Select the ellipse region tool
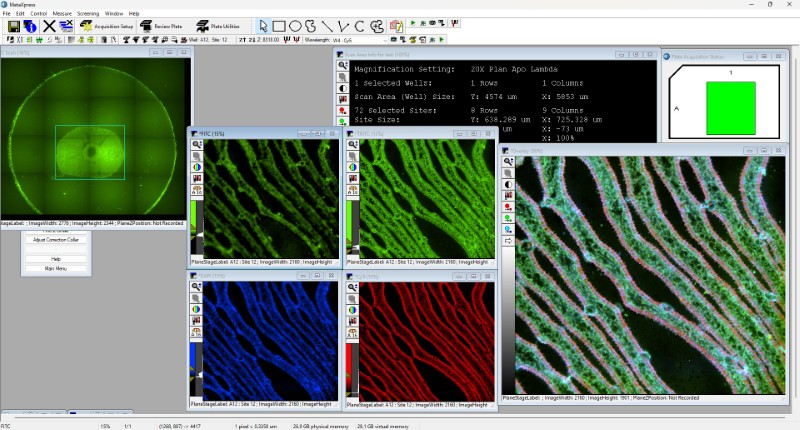 [295, 26]
